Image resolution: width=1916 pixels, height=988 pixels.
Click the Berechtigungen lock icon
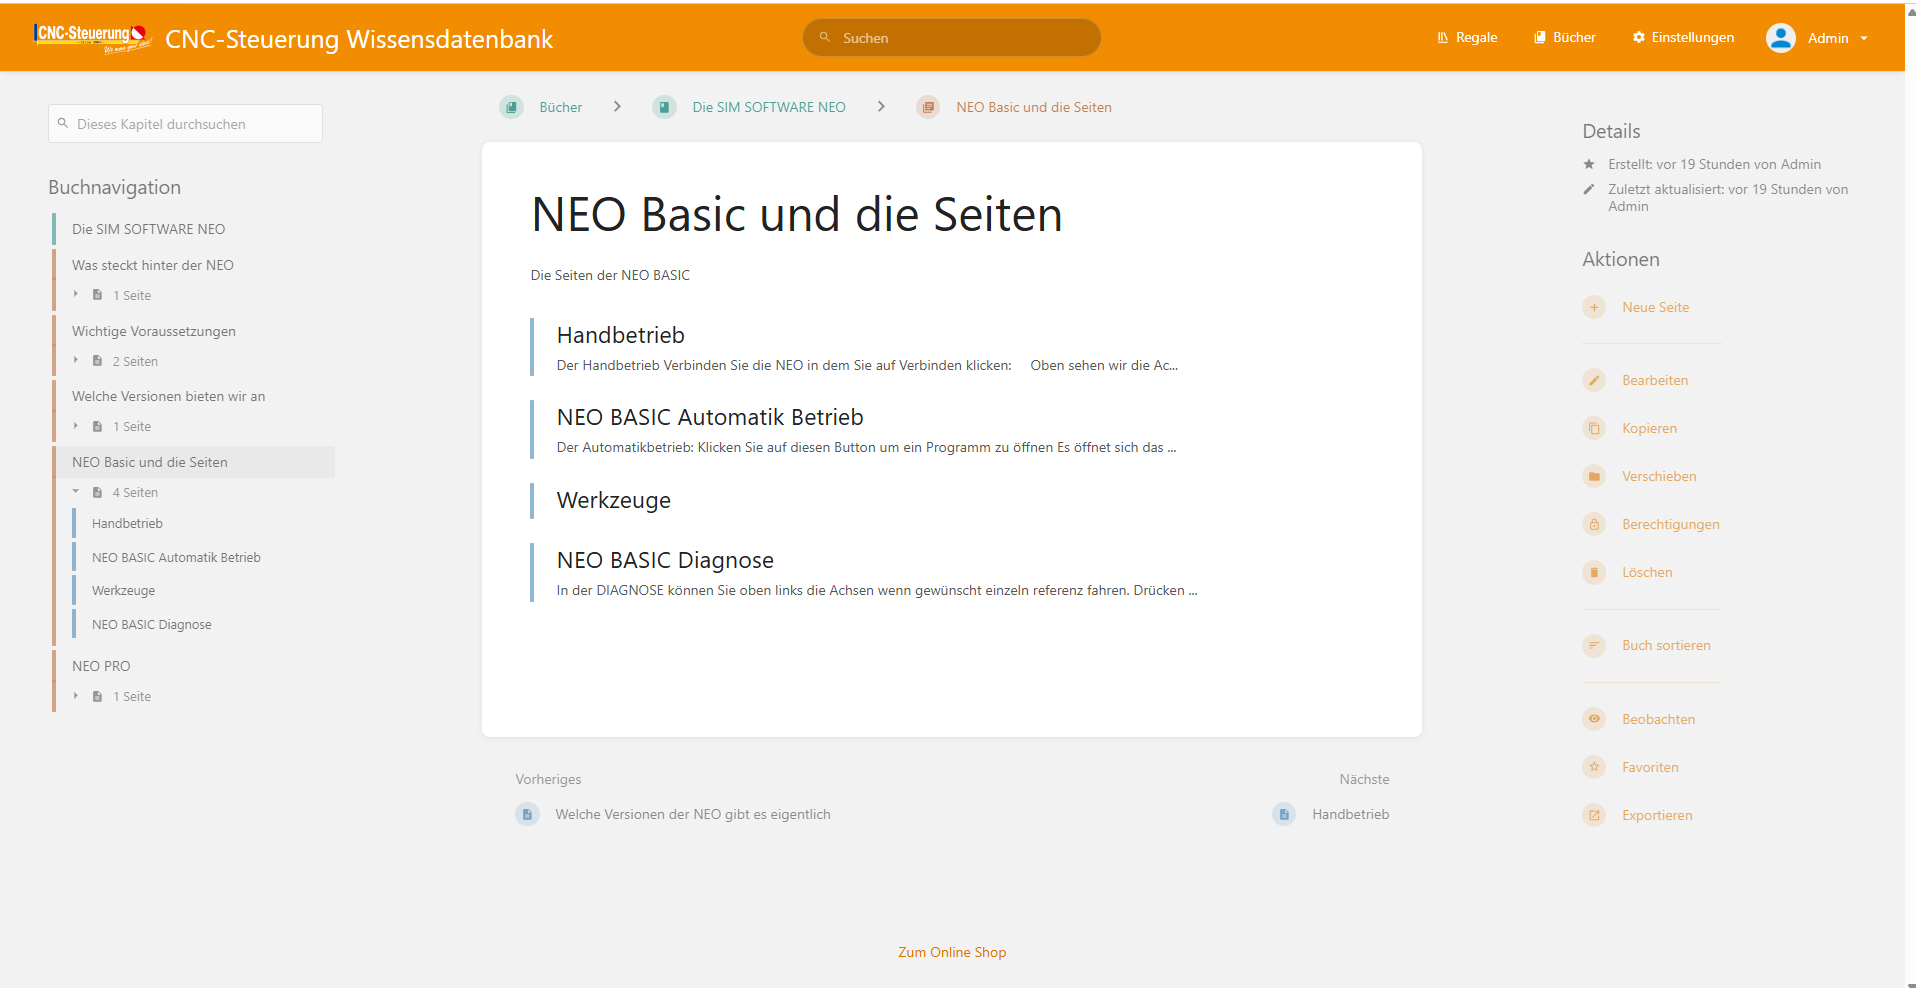(x=1594, y=525)
